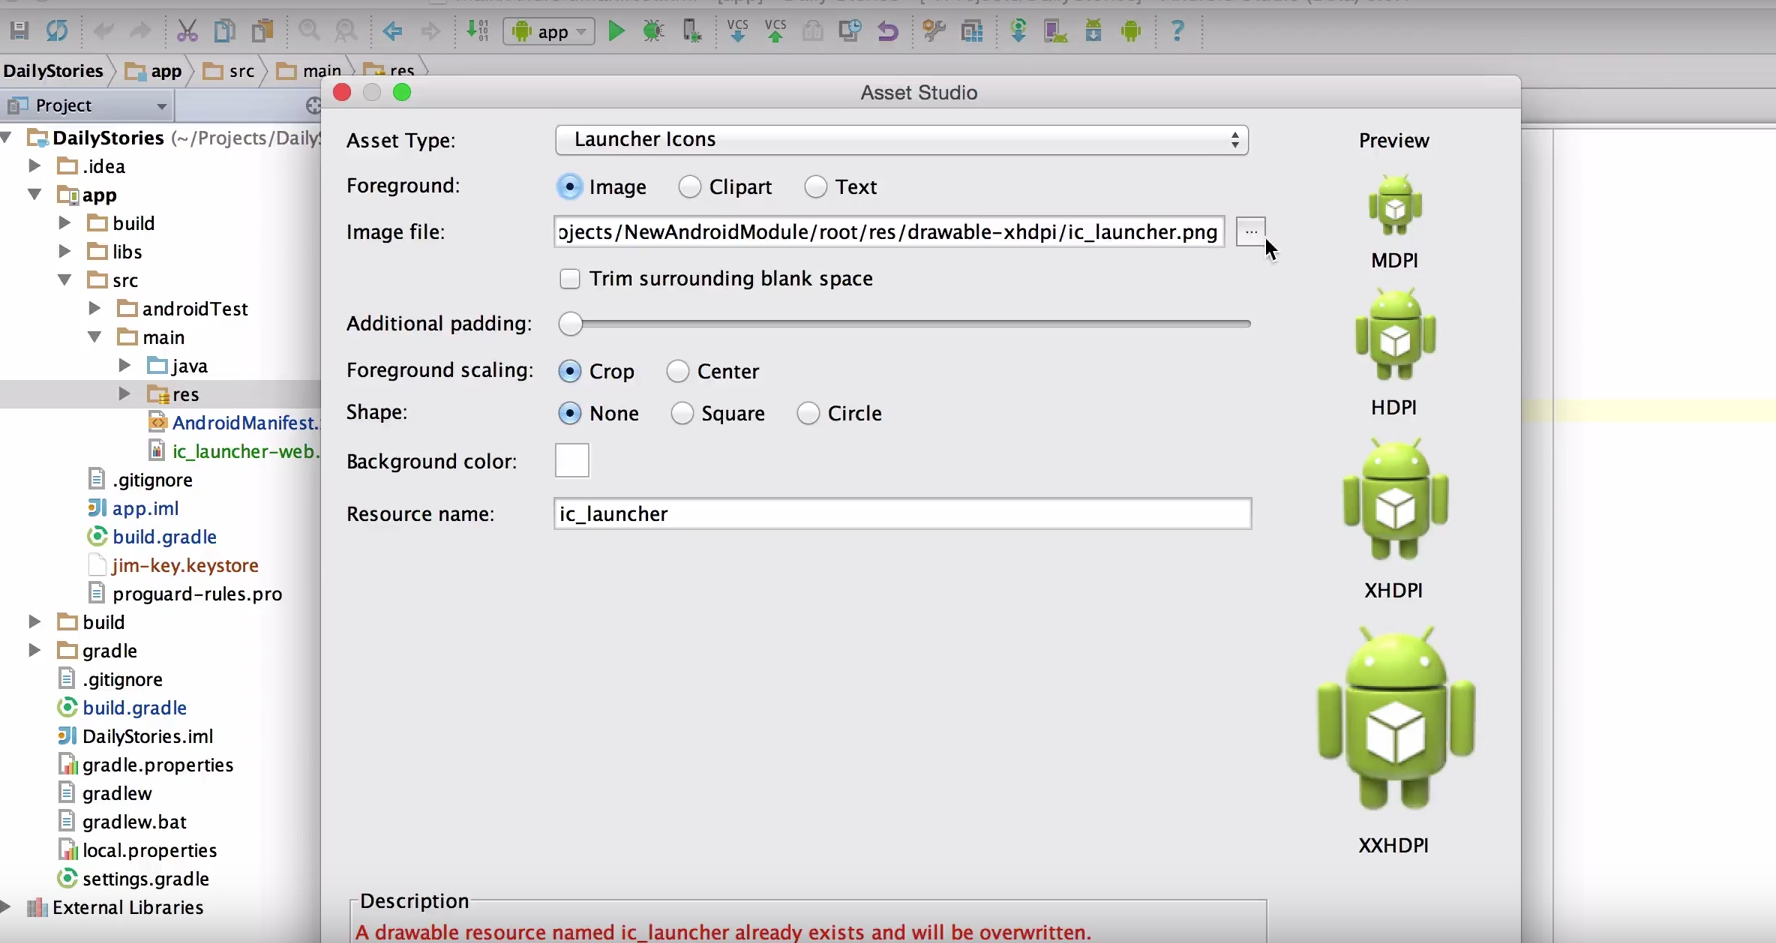
Task: Click the image file browse ellipsis button
Action: [x=1251, y=232]
